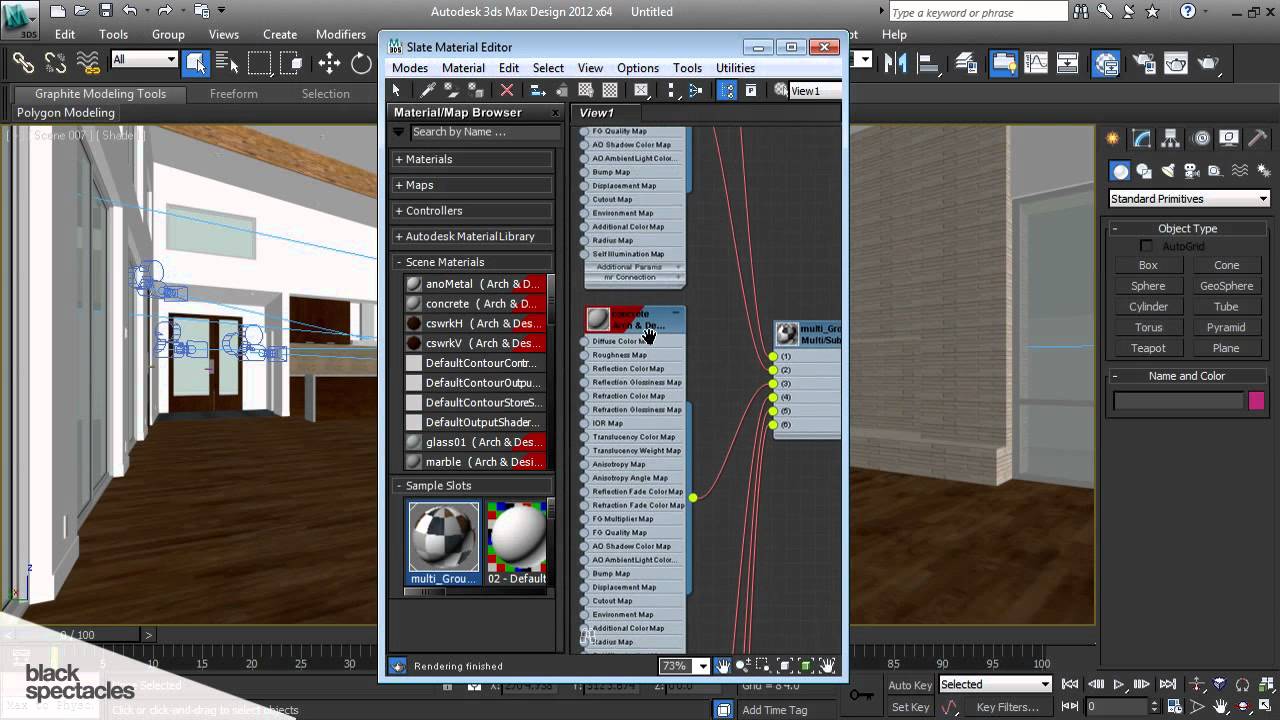Click the keyword or phrase search box

coord(978,13)
